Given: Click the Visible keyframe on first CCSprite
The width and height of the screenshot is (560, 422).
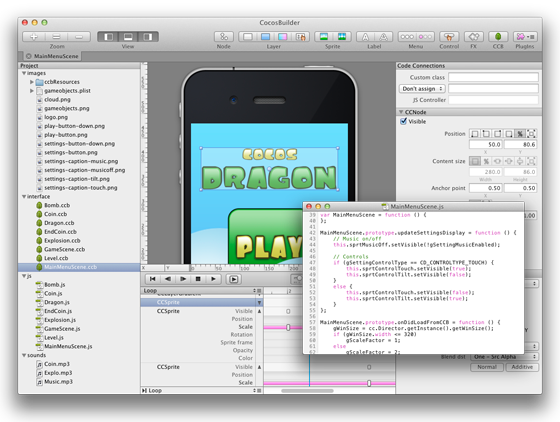Looking at the screenshot, I should pos(288,311).
